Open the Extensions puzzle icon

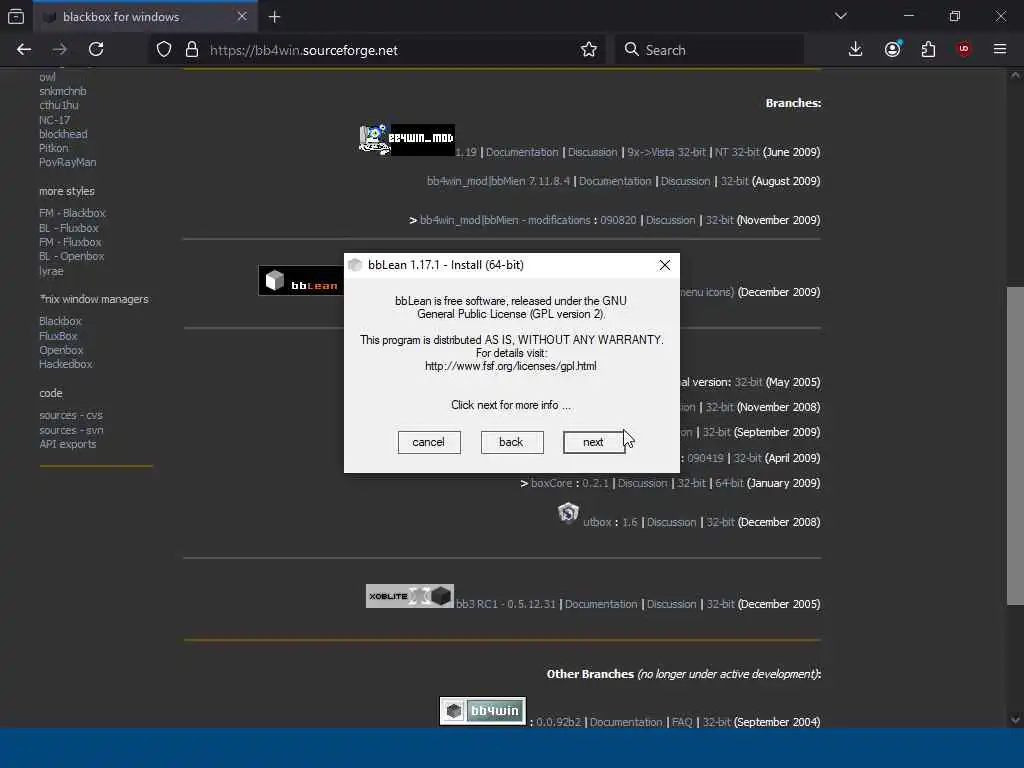point(928,50)
